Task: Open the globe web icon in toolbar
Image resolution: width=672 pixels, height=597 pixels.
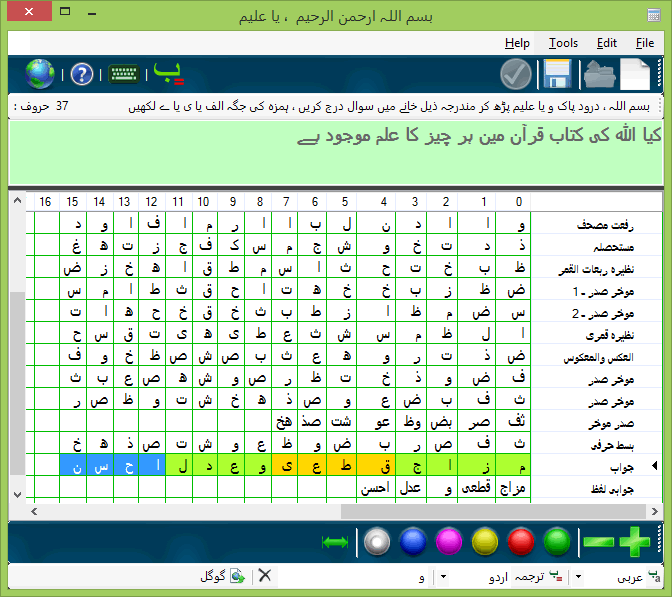Action: tap(40, 74)
